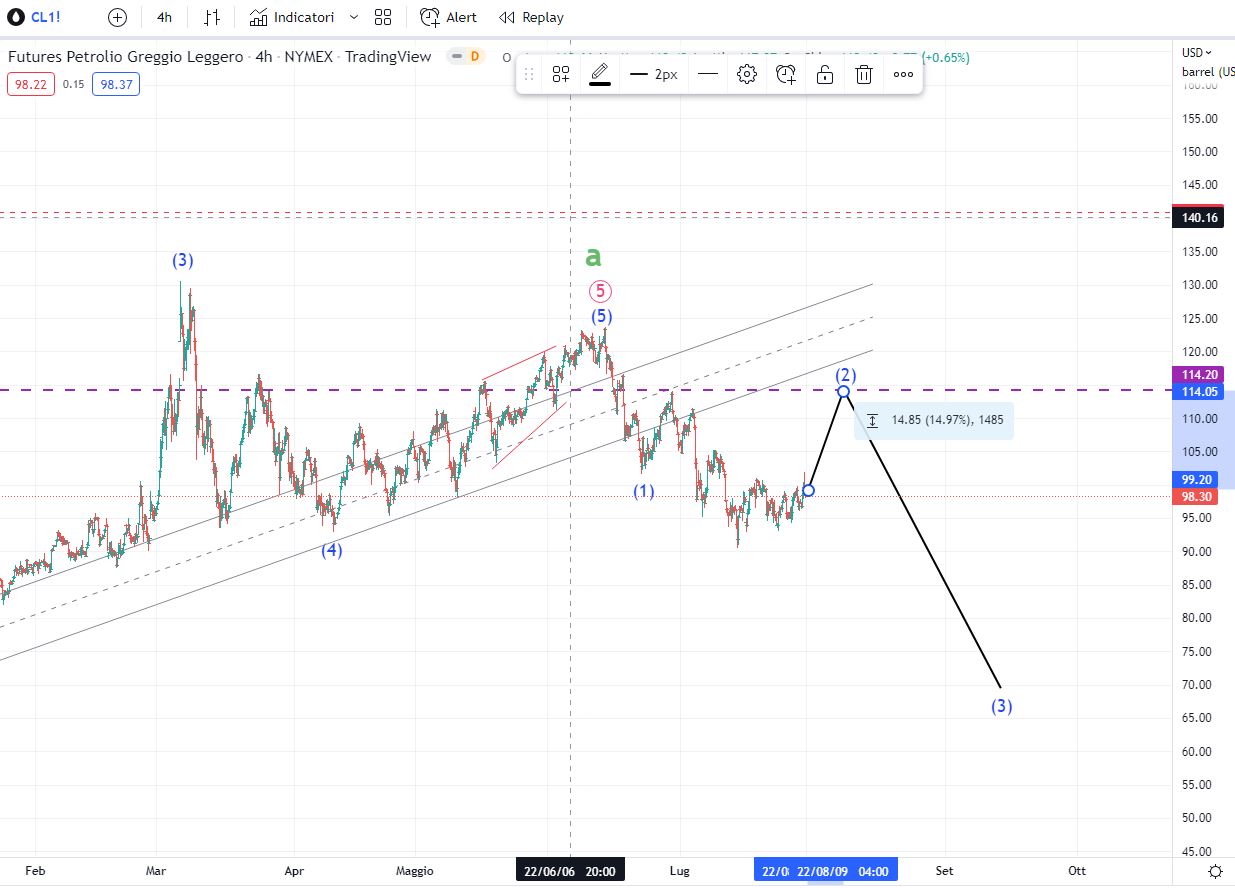
Task: Grab the floating toolbar drag handle
Action: (x=529, y=74)
